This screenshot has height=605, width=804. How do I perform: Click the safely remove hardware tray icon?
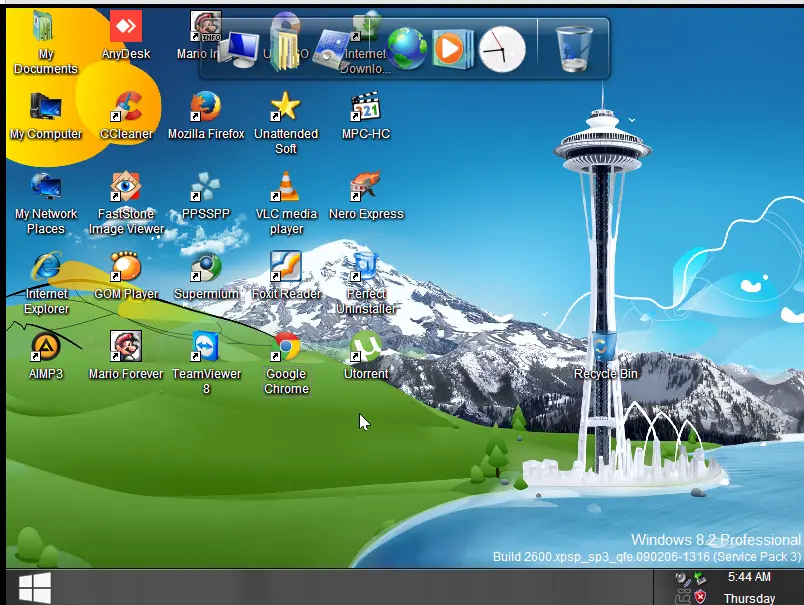tap(700, 578)
